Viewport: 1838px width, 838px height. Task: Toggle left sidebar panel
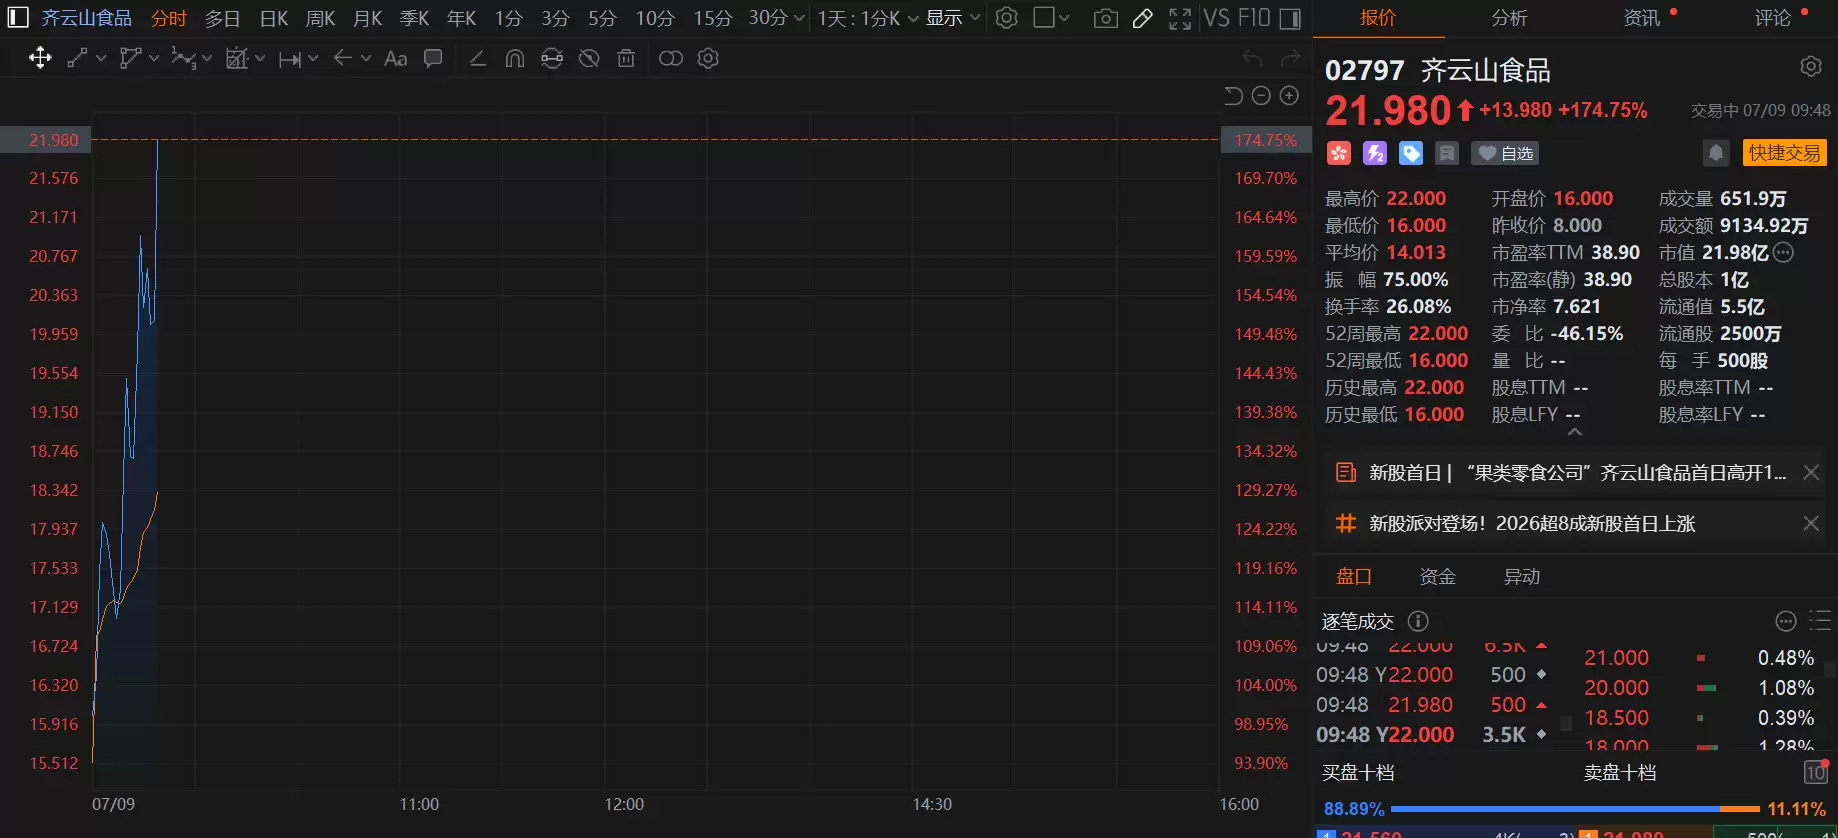coord(20,18)
